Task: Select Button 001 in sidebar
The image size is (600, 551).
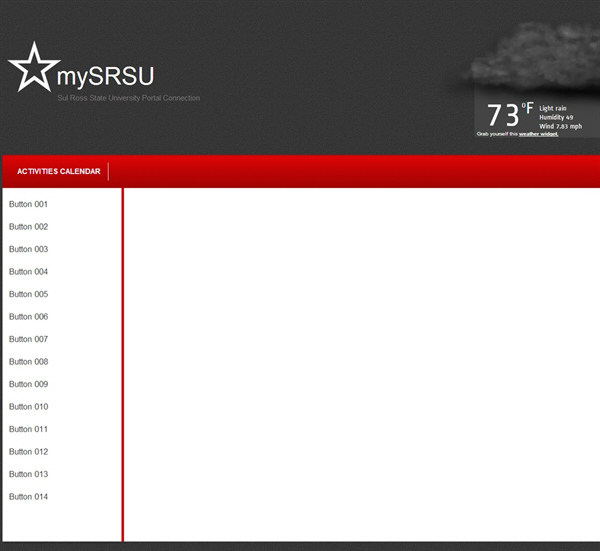Action: tap(29, 204)
